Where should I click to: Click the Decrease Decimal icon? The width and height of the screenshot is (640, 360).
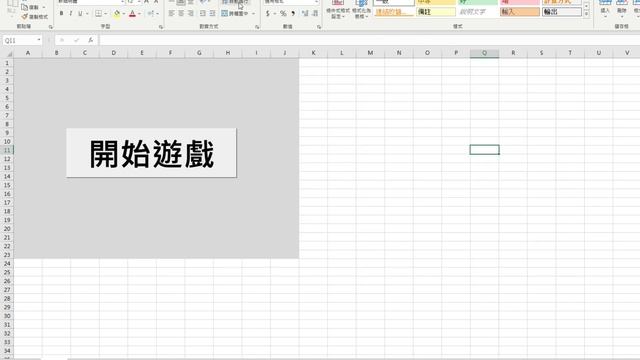315,13
